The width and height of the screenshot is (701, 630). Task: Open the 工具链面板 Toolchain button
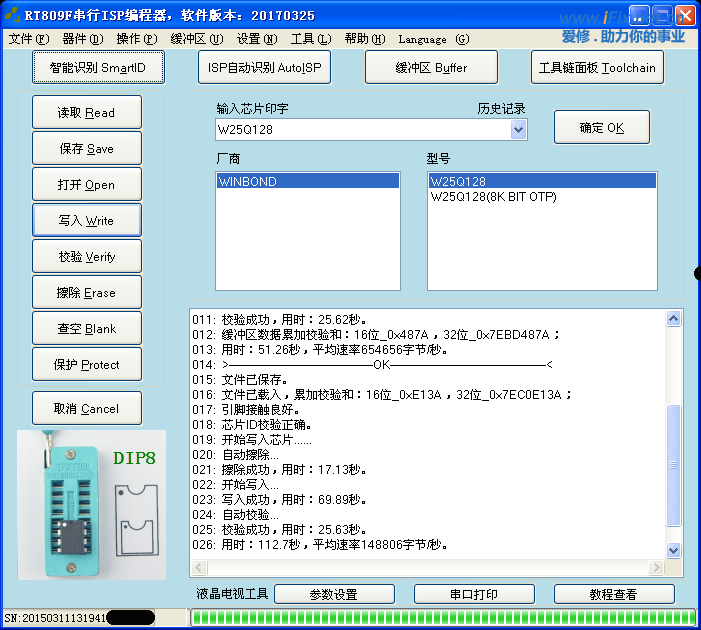coord(597,67)
